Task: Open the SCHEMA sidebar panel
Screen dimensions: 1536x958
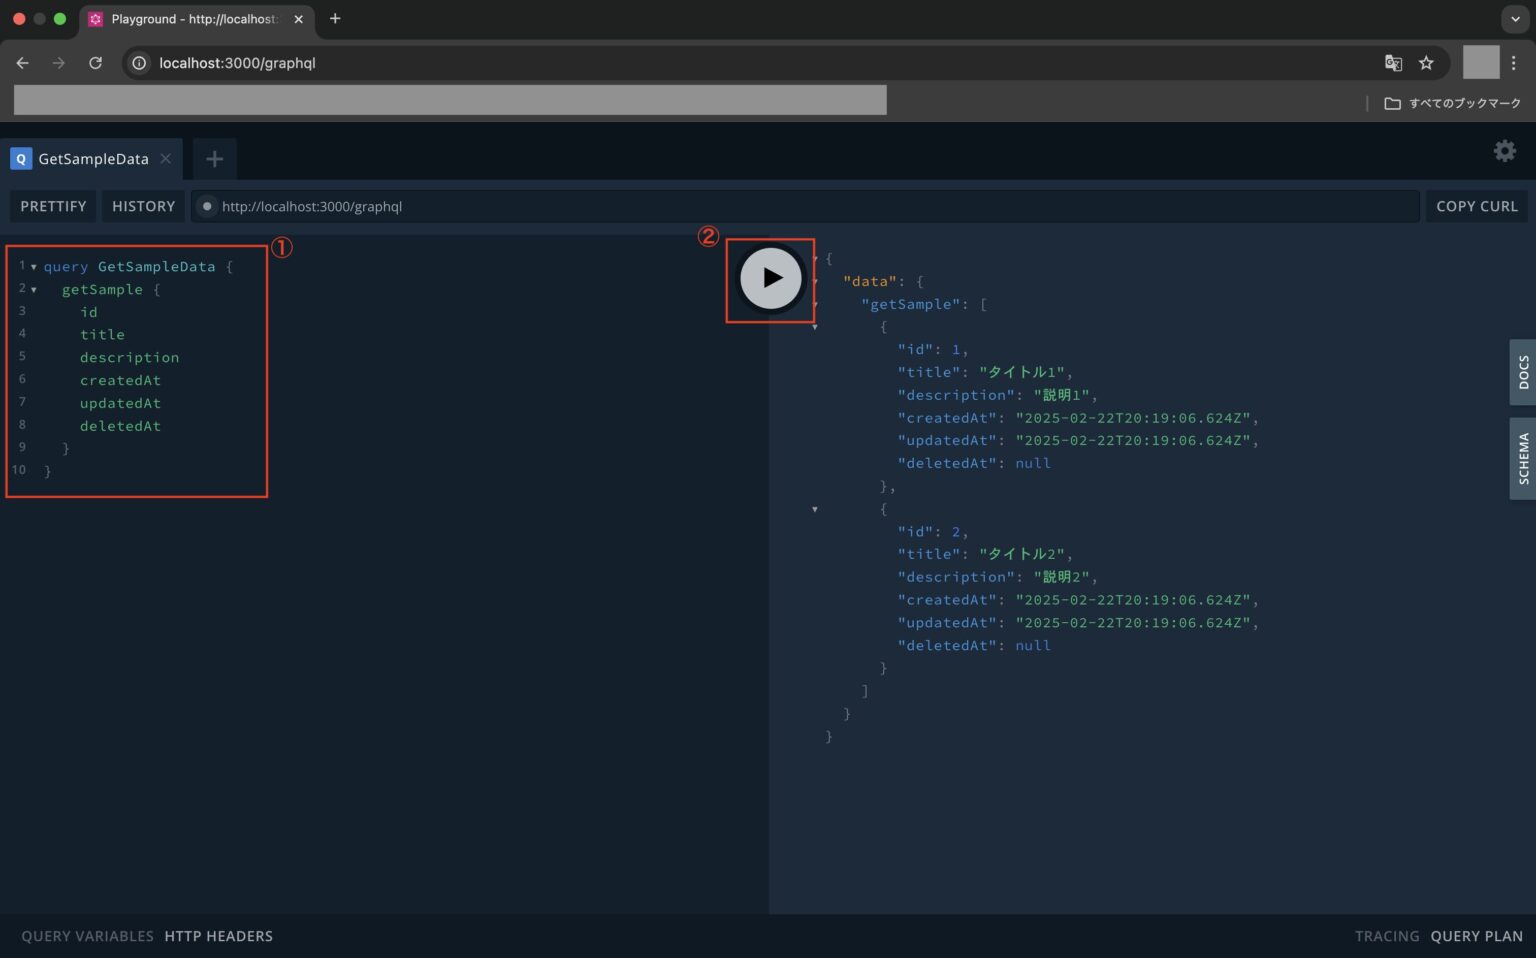Action: pos(1522,458)
